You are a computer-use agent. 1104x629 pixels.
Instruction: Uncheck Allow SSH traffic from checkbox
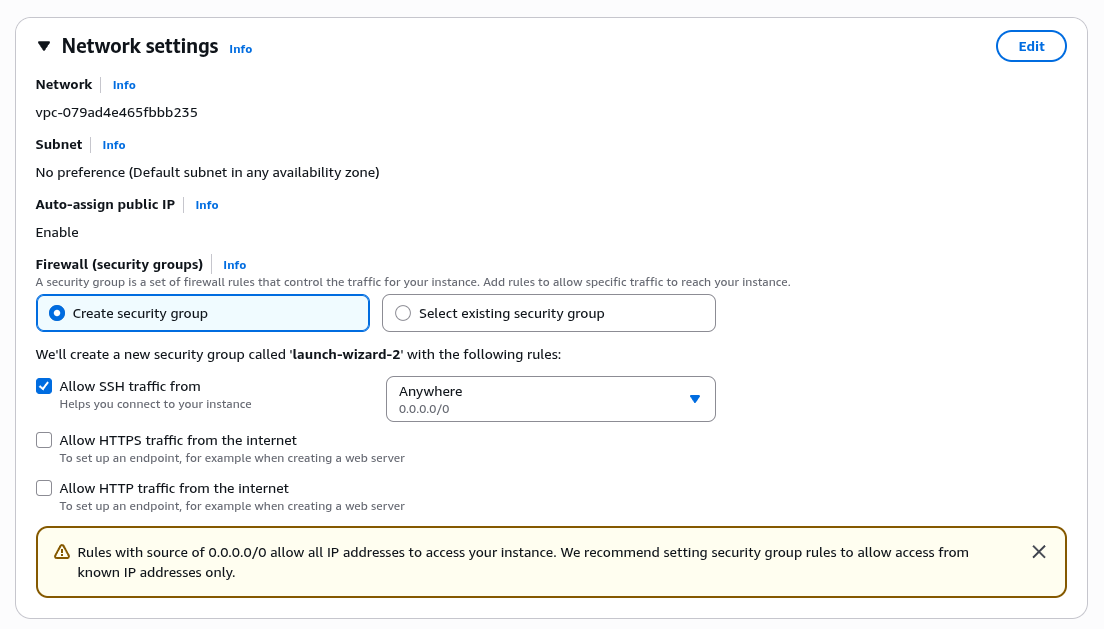[x=44, y=386]
